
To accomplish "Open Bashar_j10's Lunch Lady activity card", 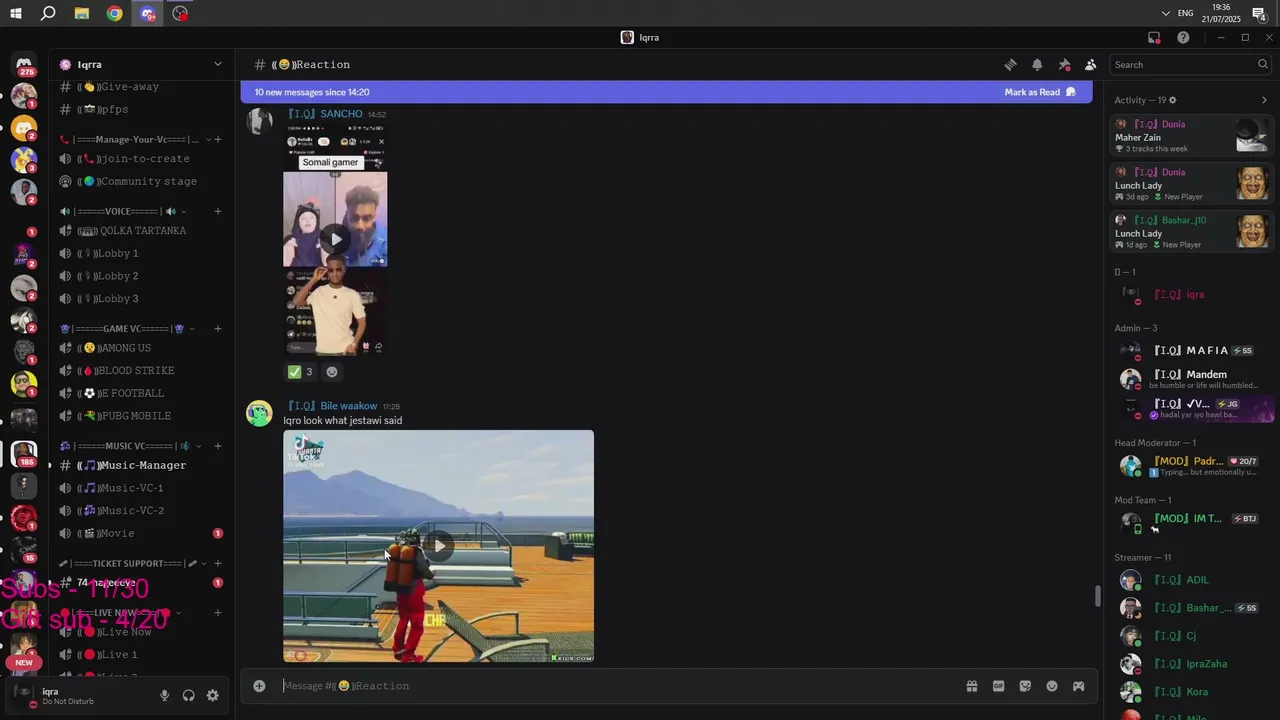I will coord(1191,232).
